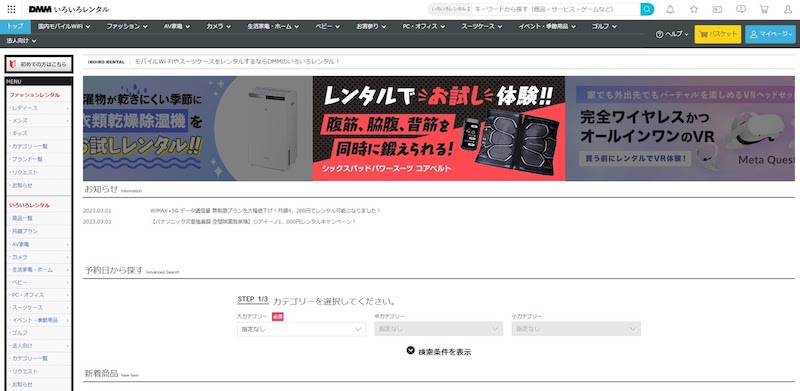Open the 中カテゴリー dropdown
The height and width of the screenshot is (391, 800).
[438, 329]
